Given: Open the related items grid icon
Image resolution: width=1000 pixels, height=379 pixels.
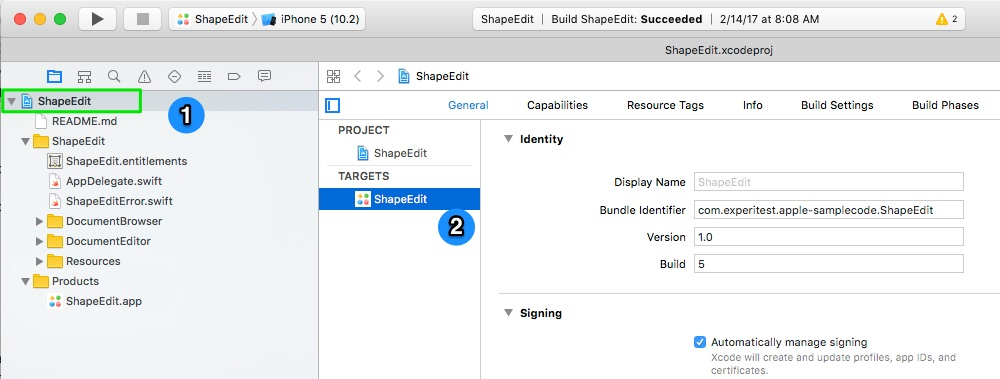Looking at the screenshot, I should (x=334, y=77).
